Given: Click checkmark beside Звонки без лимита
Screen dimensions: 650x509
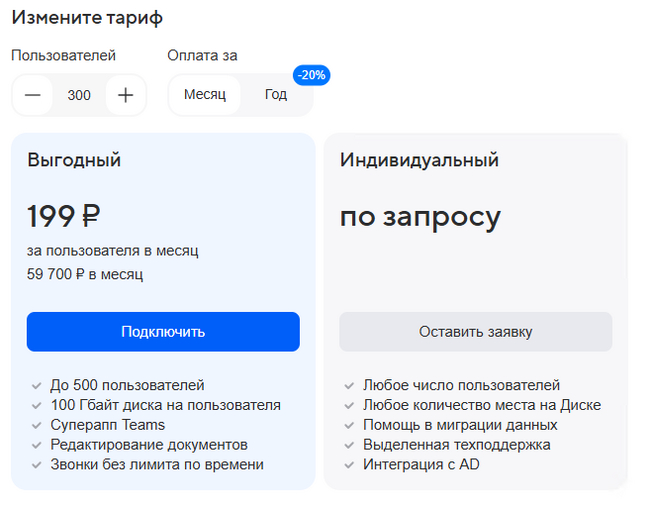Looking at the screenshot, I should [36, 465].
